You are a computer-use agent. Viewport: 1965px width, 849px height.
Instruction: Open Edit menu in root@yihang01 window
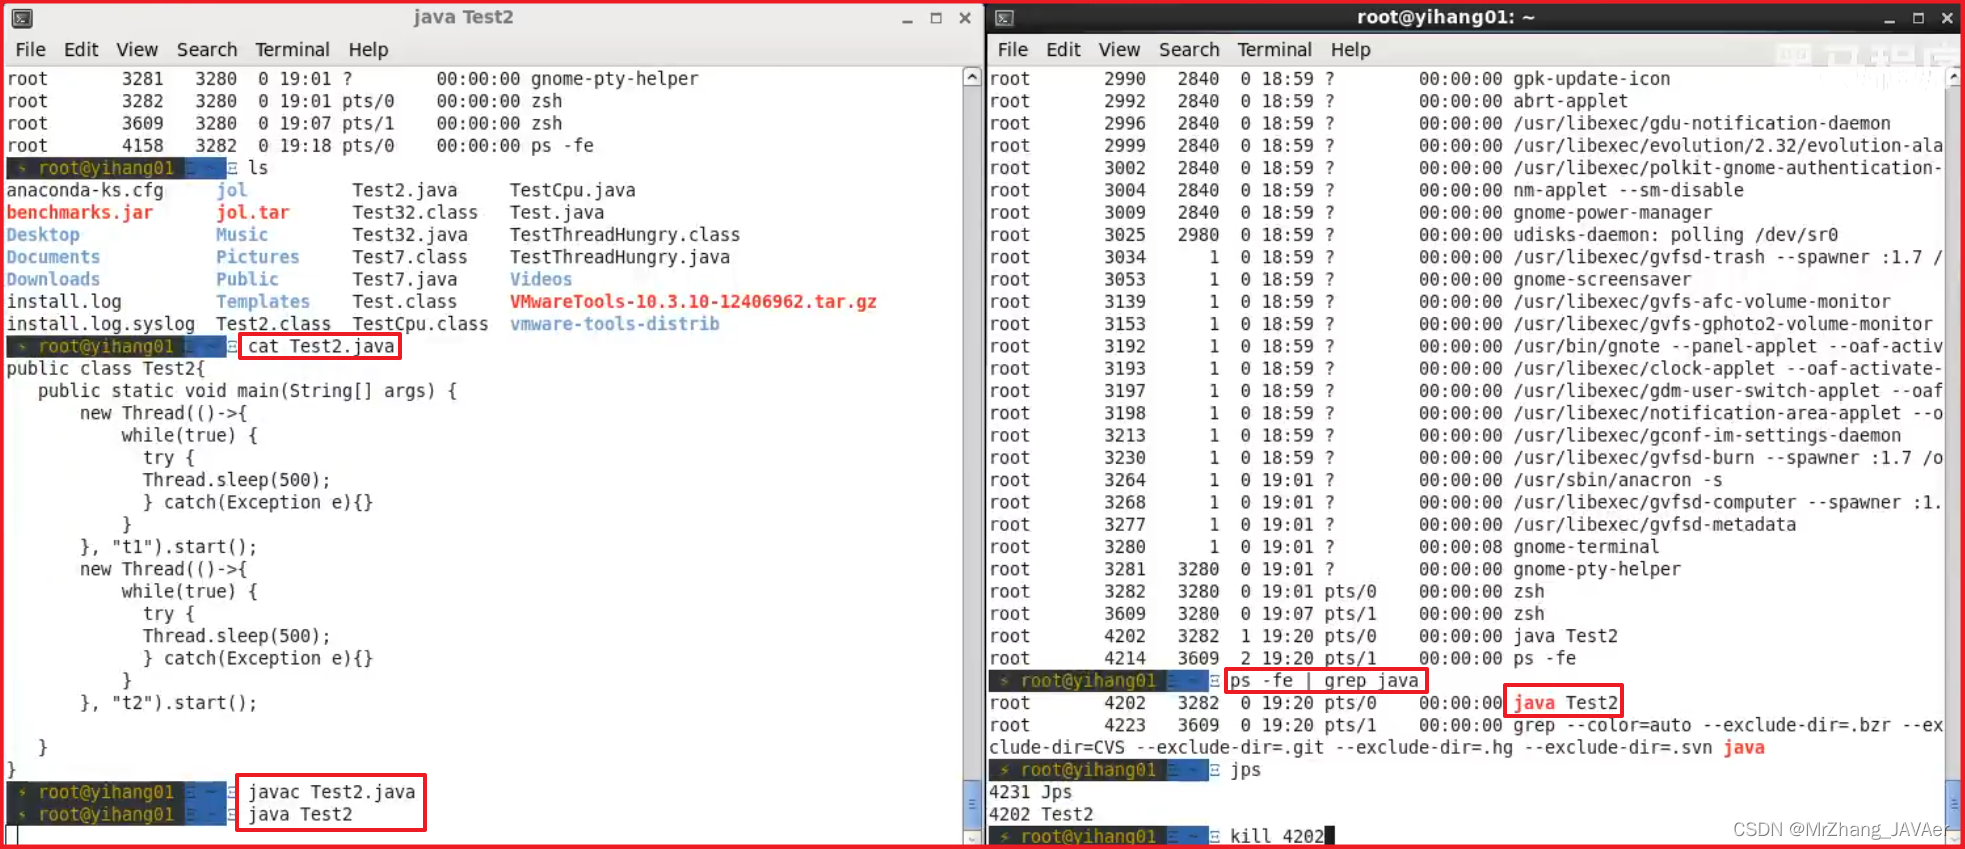tap(1063, 49)
